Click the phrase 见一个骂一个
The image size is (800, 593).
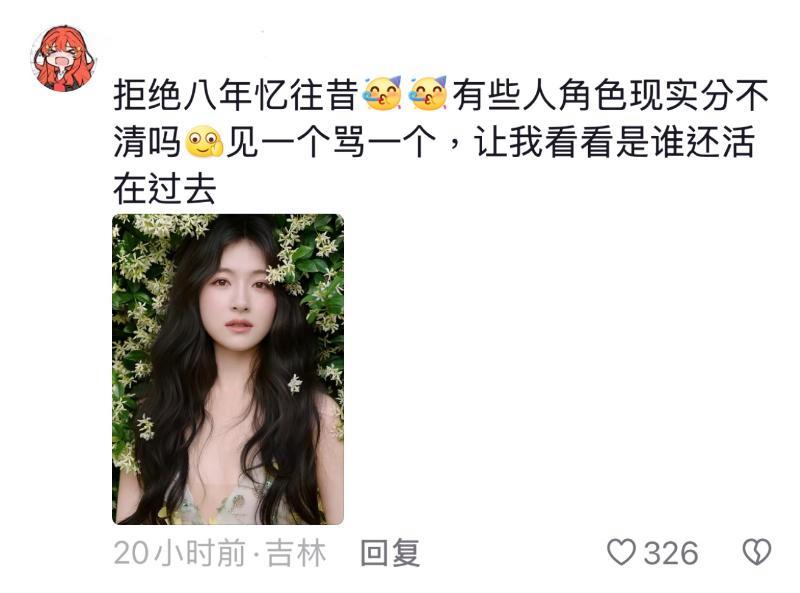coord(331,142)
